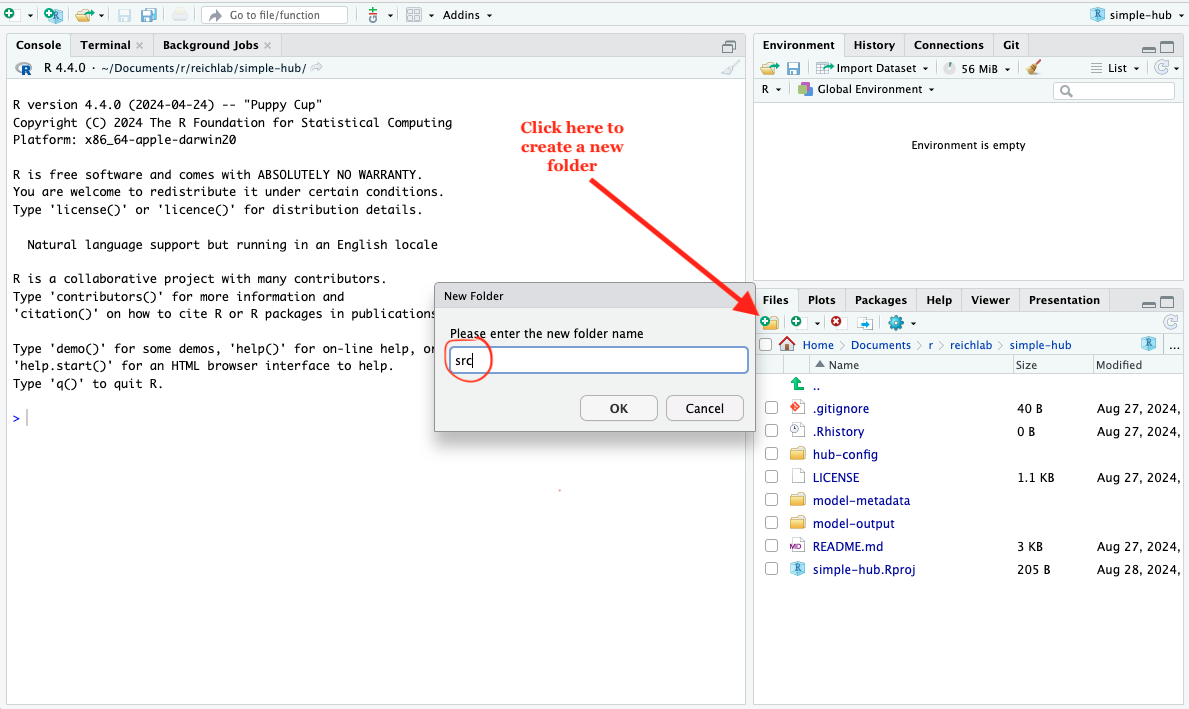
Task: Switch to the Terminal tab
Action: click(105, 45)
